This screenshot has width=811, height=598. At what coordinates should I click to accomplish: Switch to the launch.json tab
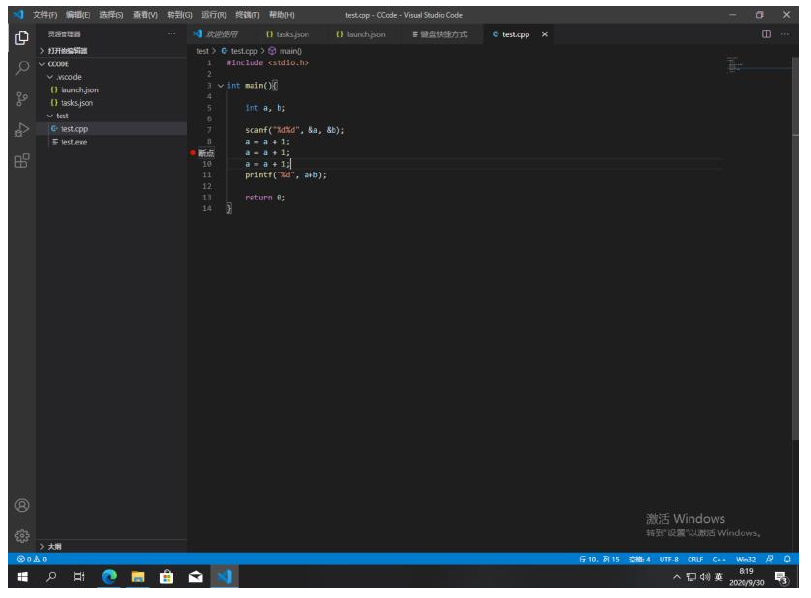pyautogui.click(x=365, y=34)
